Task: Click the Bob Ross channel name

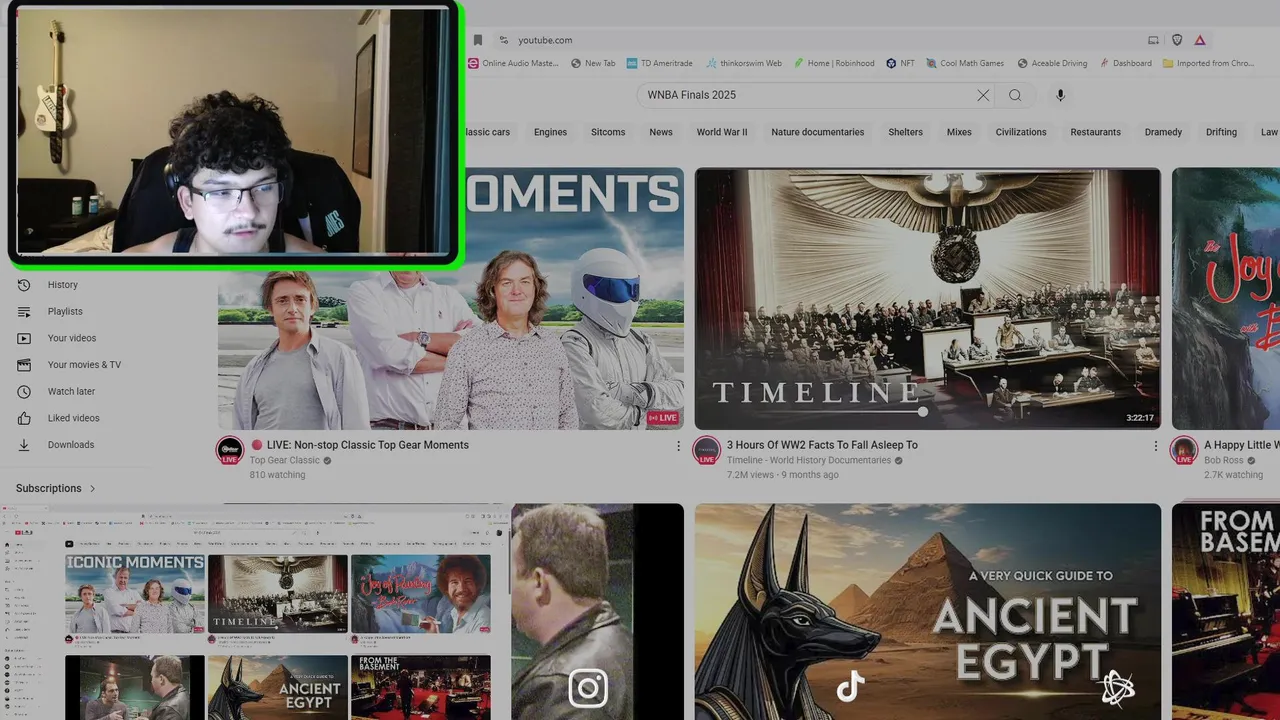Action: click(x=1224, y=460)
